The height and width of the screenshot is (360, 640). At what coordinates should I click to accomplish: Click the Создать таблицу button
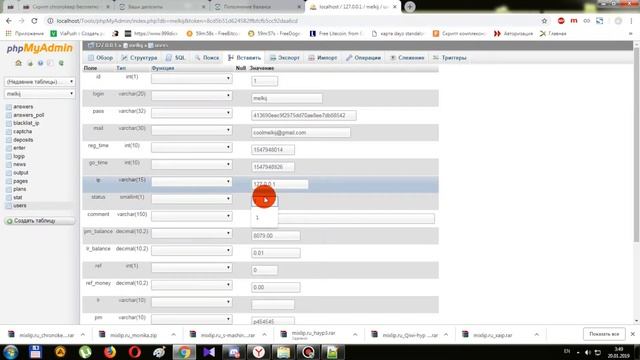click(40, 221)
